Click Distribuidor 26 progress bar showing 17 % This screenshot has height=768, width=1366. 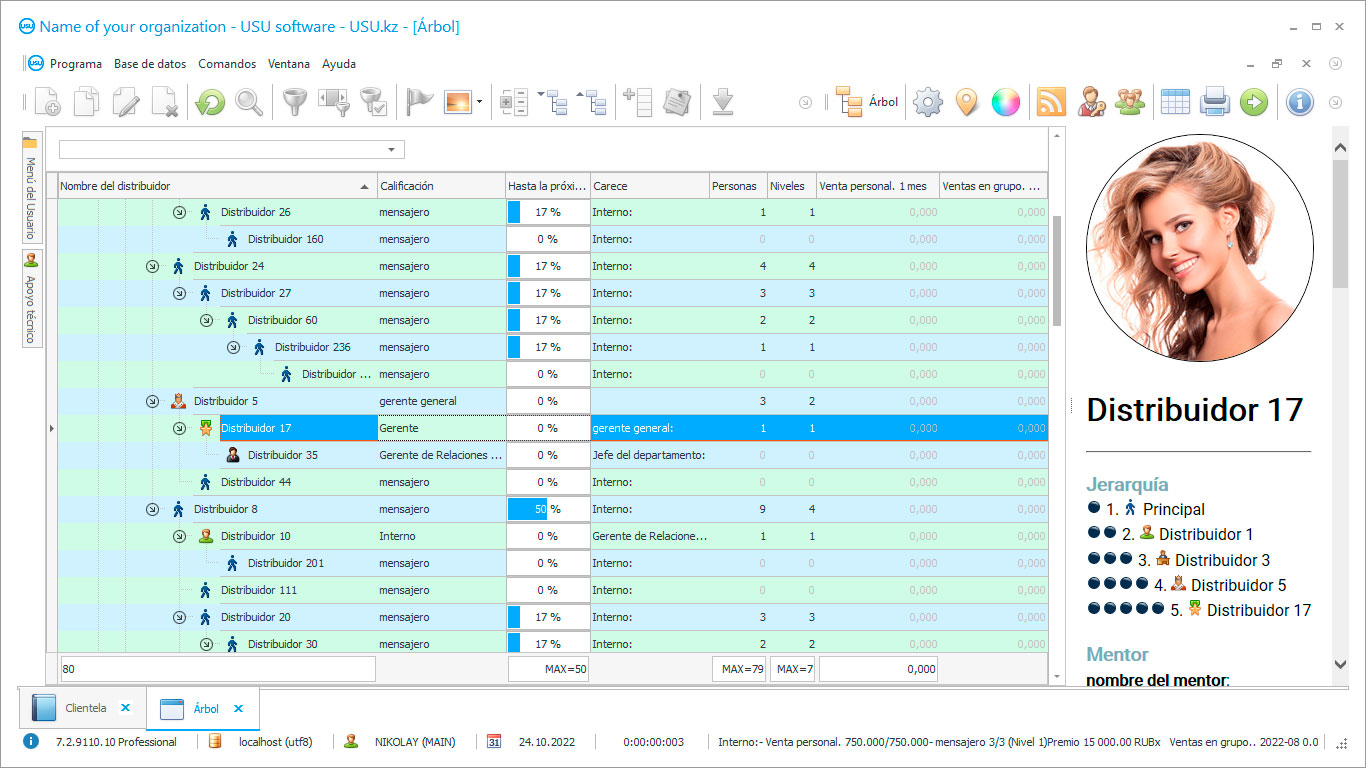[x=548, y=212]
